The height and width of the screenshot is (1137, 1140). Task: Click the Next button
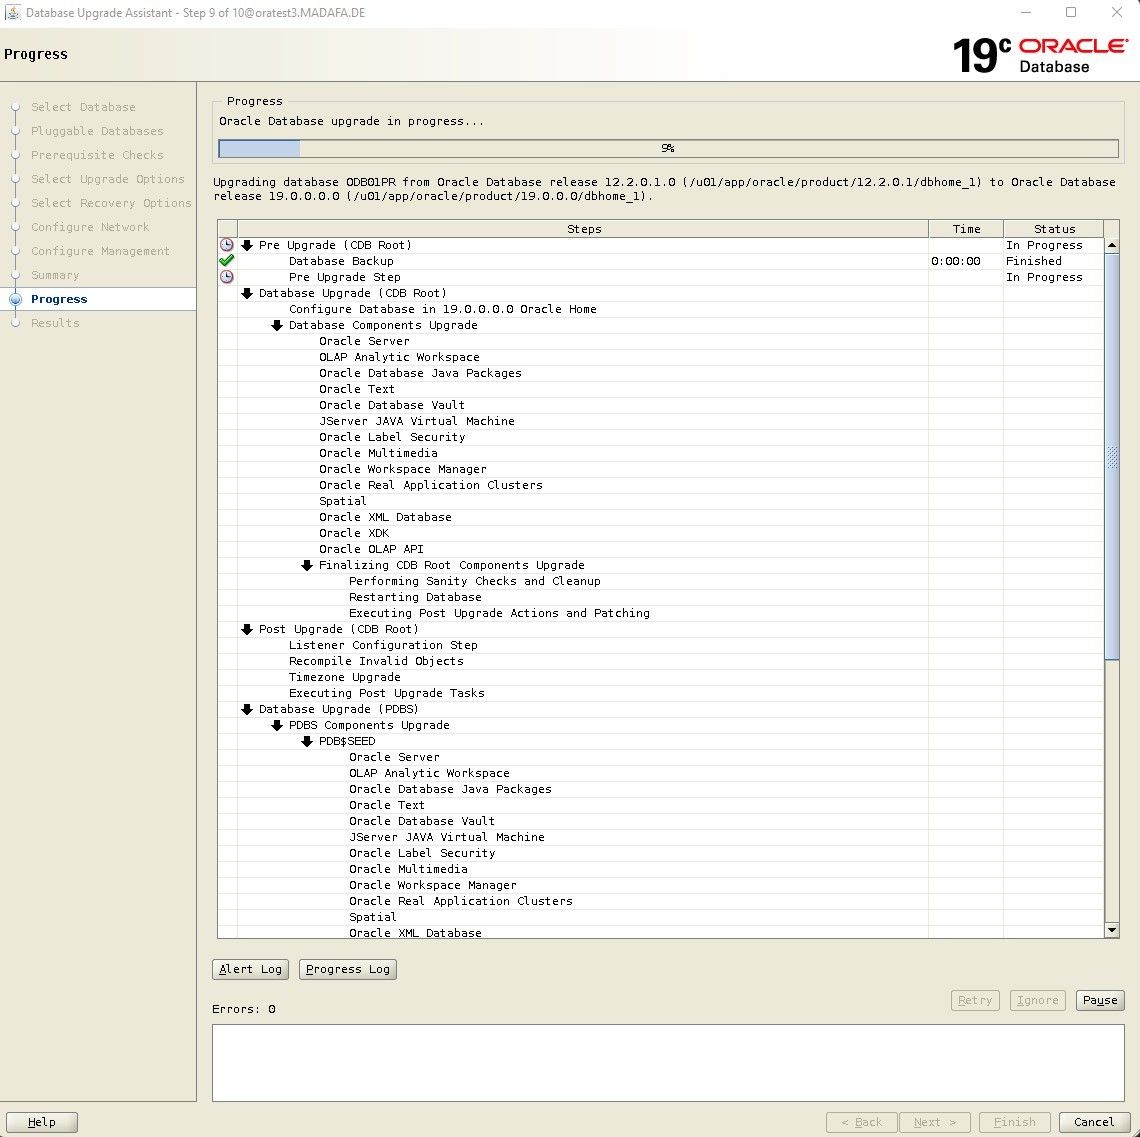(x=934, y=1122)
